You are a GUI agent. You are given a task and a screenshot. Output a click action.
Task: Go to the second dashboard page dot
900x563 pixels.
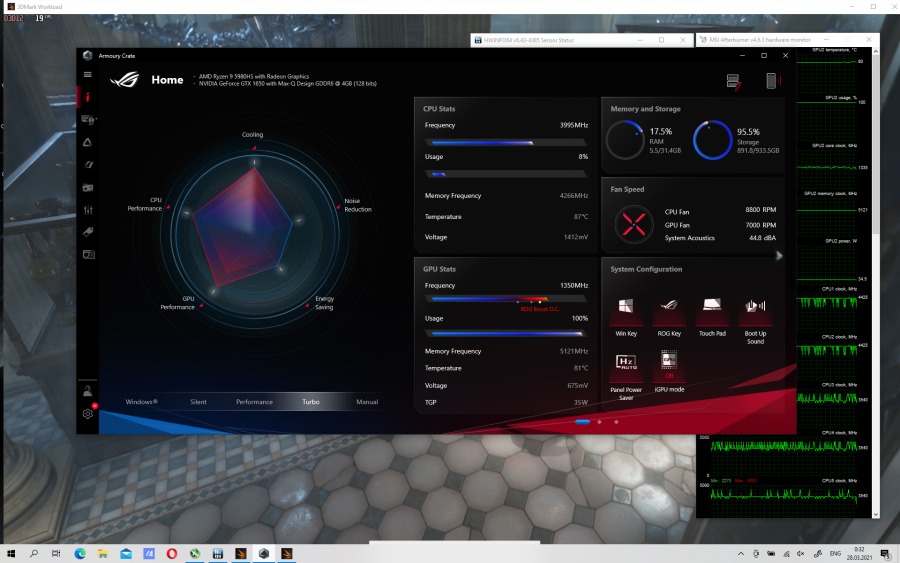(599, 422)
